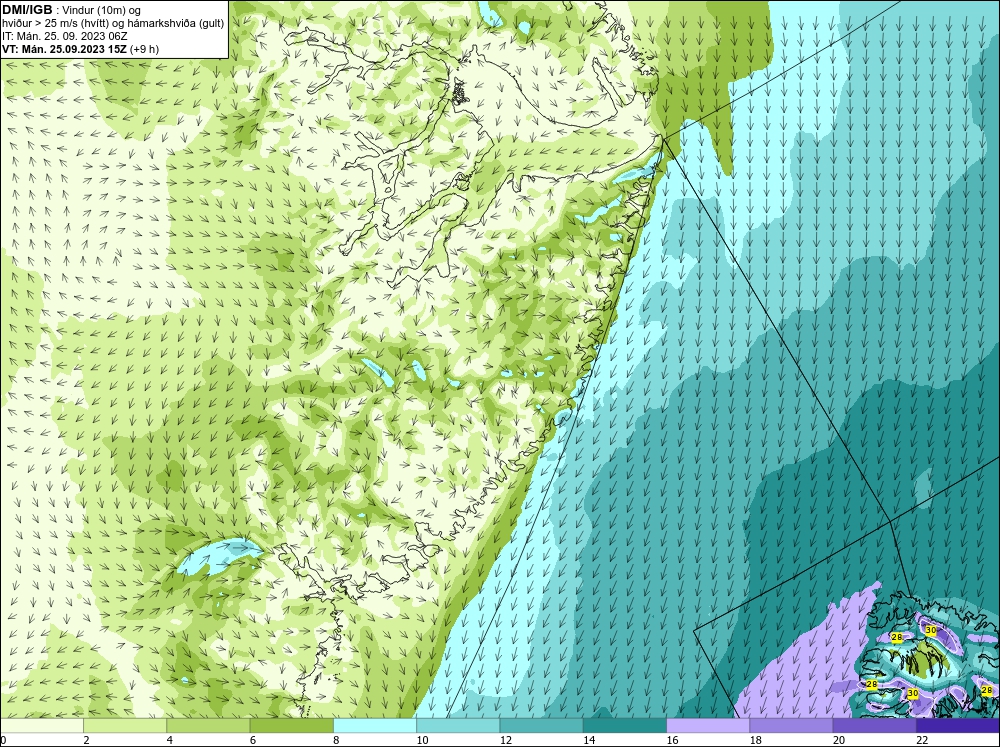Click the legend scale number 2

coord(86,740)
